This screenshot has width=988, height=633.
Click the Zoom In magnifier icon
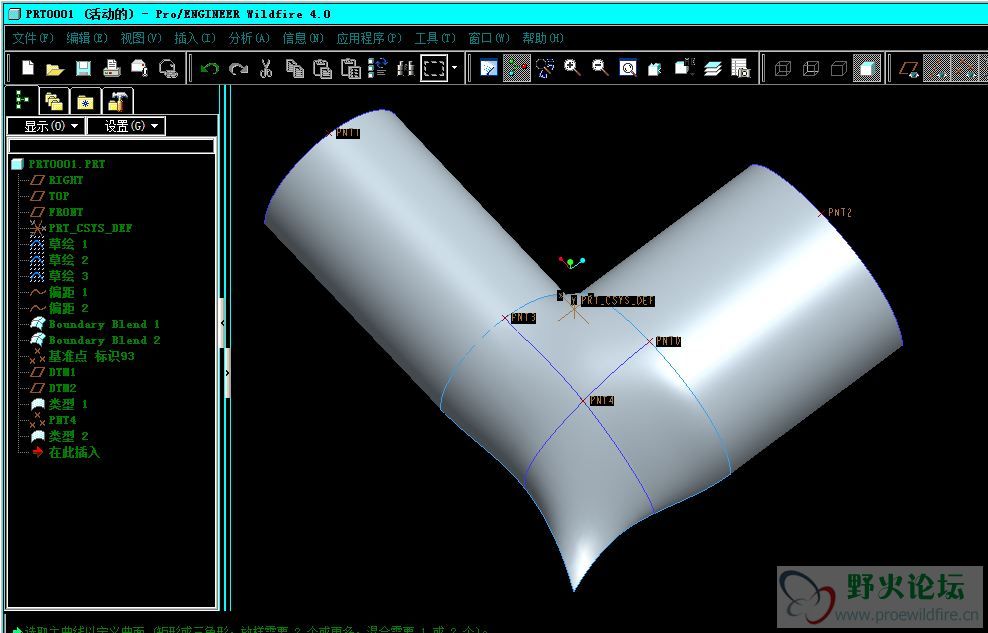[x=572, y=67]
